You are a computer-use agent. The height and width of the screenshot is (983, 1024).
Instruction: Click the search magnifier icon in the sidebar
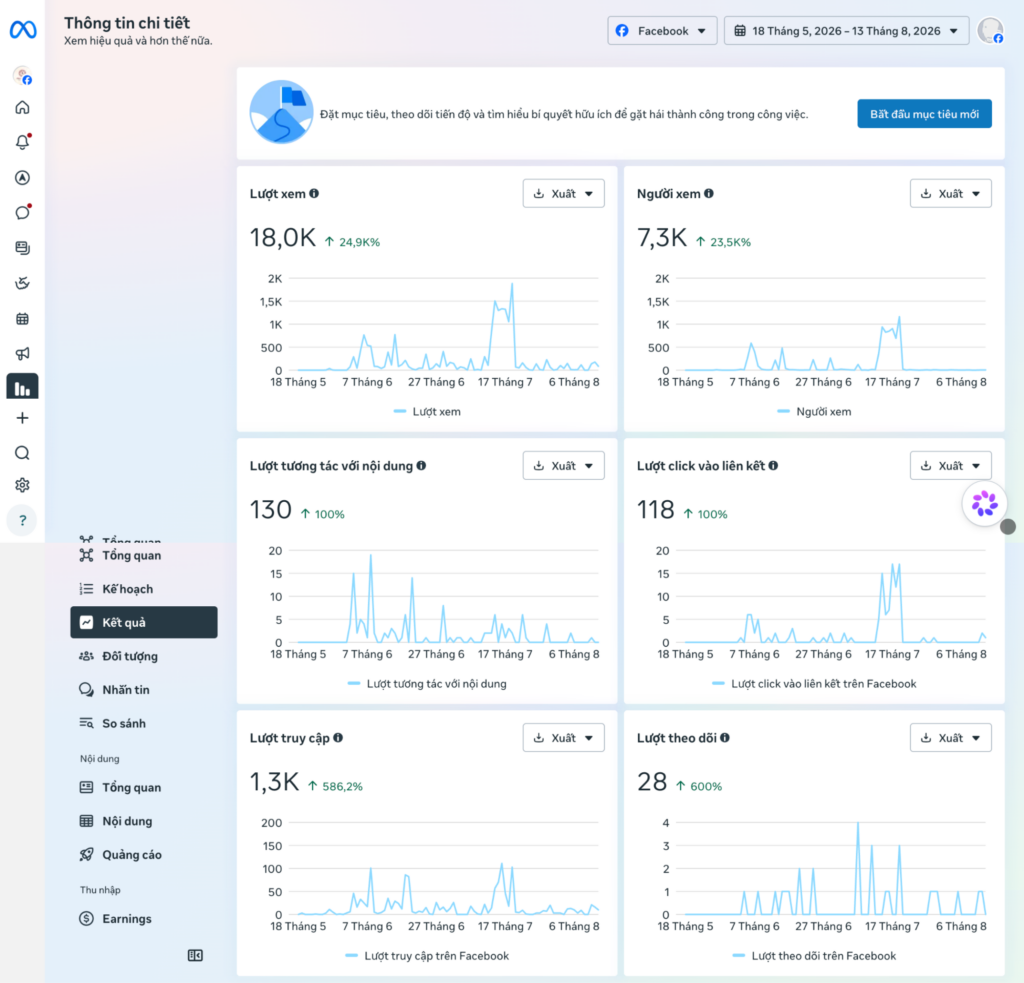[22, 453]
